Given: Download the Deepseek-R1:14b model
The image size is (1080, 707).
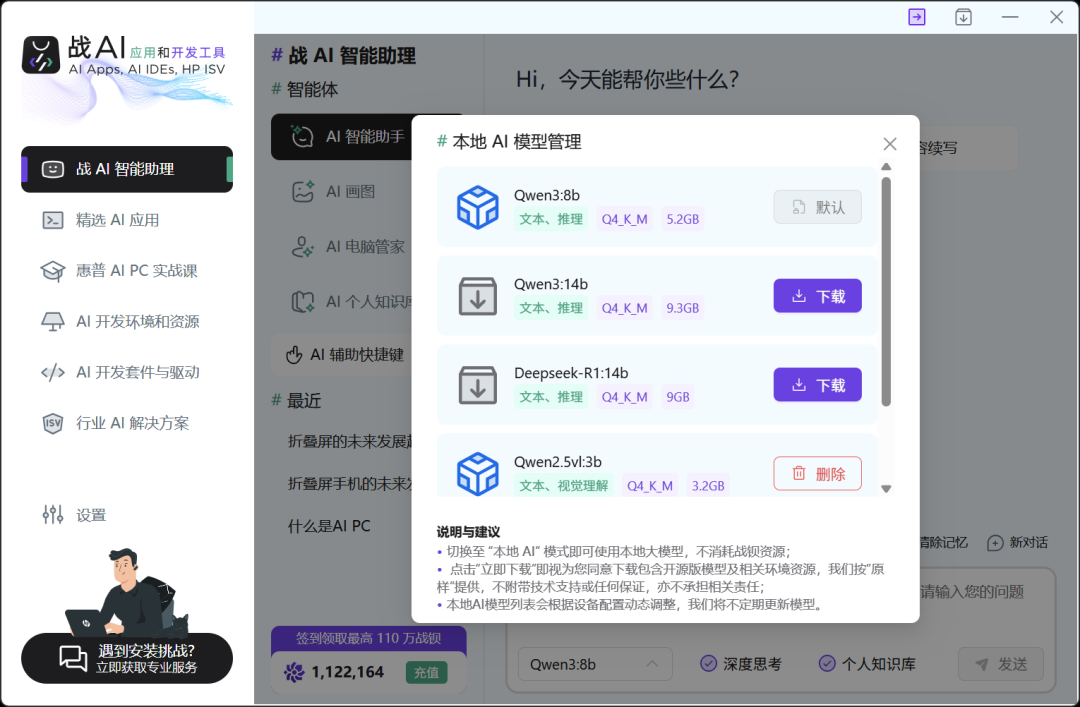Looking at the screenshot, I should pos(818,385).
